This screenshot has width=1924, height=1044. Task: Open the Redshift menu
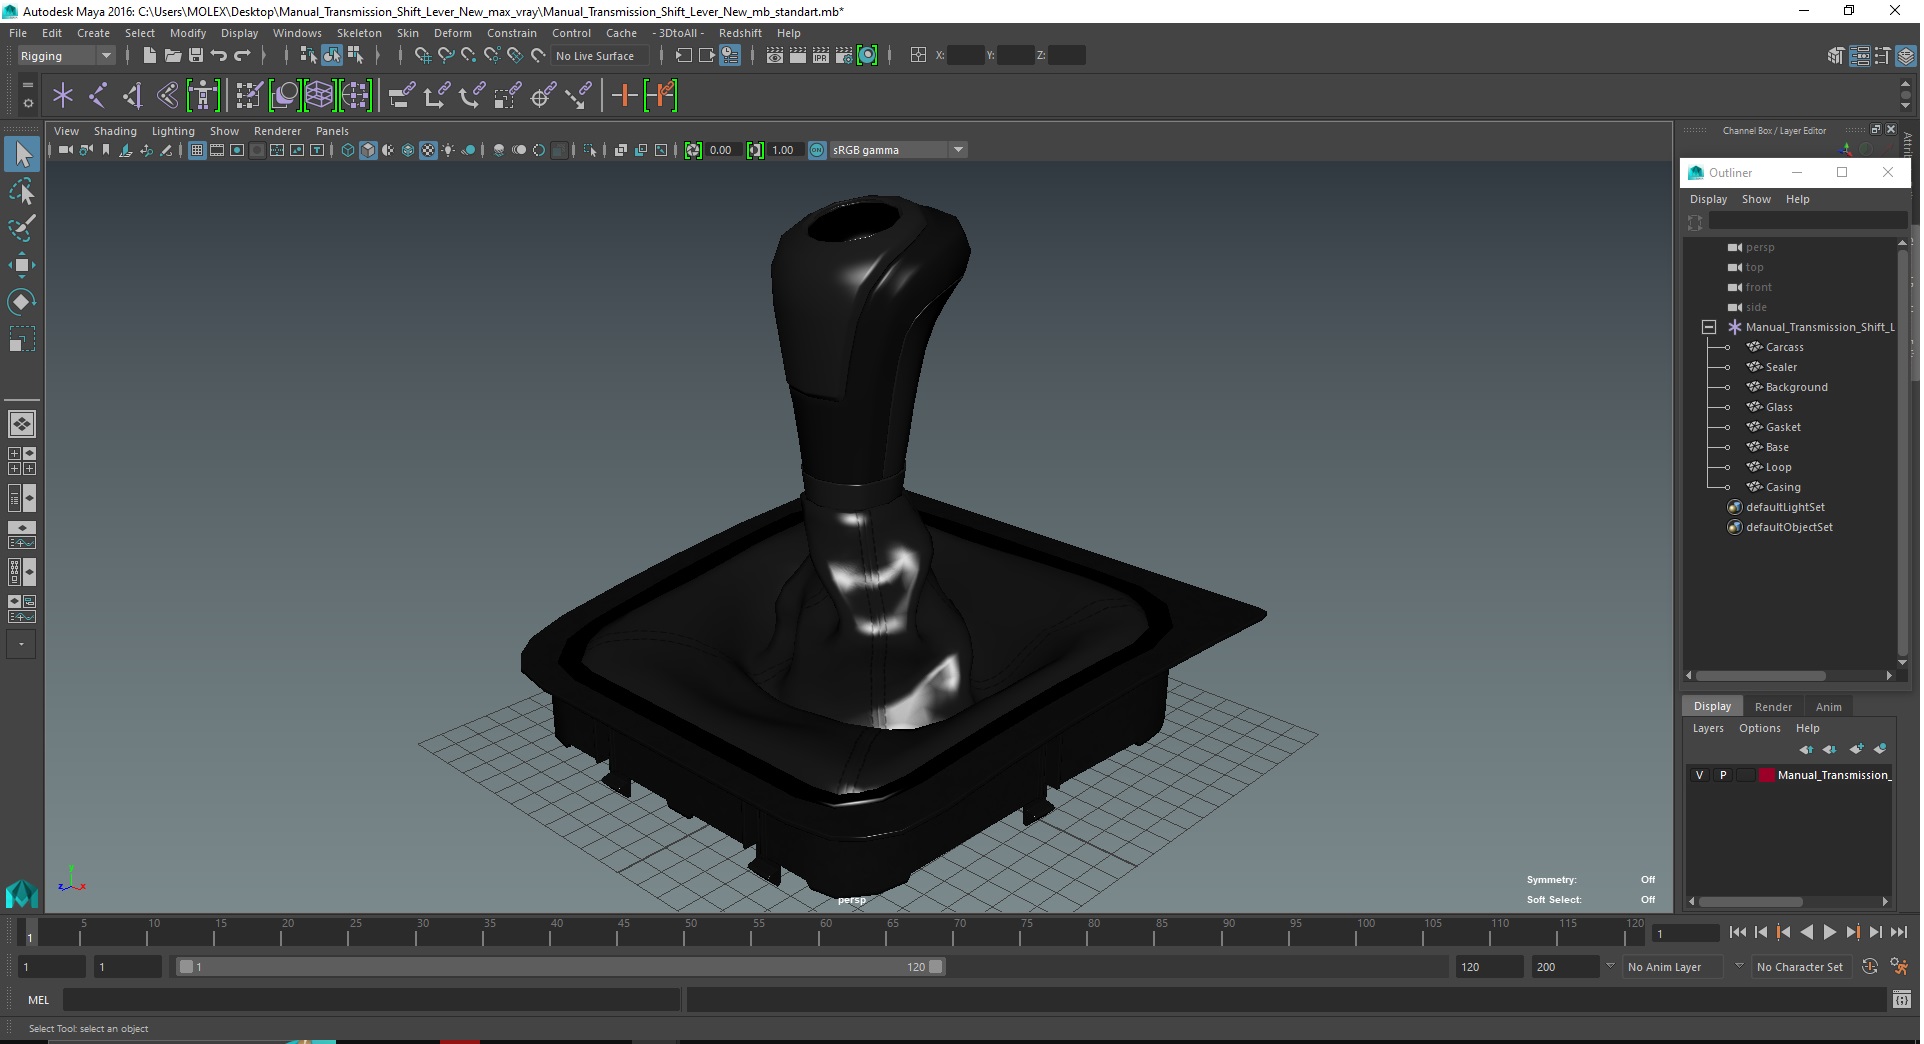(x=740, y=33)
